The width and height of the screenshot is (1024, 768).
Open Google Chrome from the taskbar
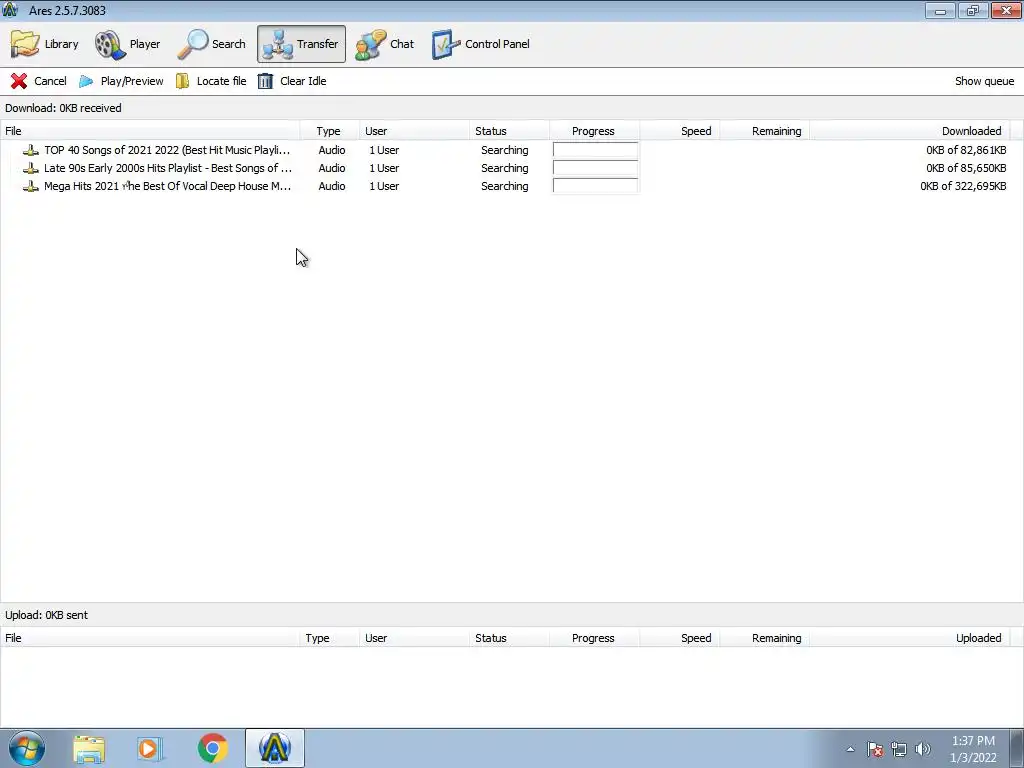point(212,748)
